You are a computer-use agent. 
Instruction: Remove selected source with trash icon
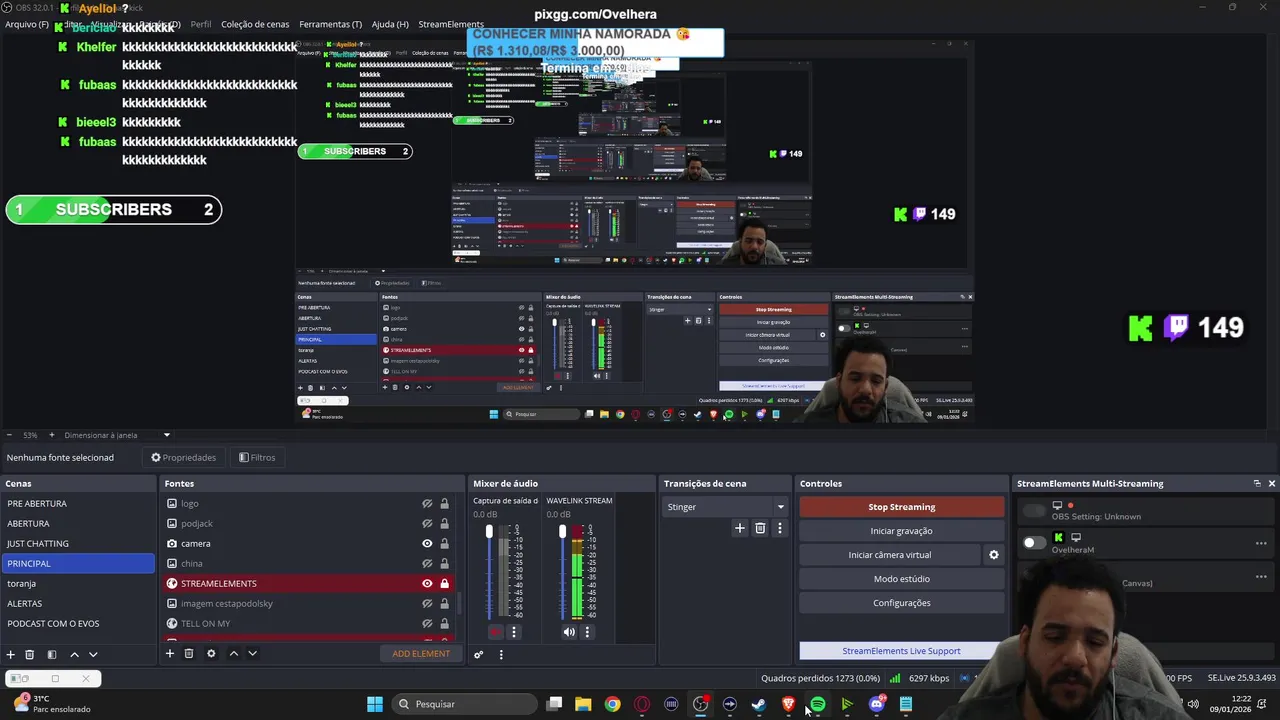pos(189,653)
